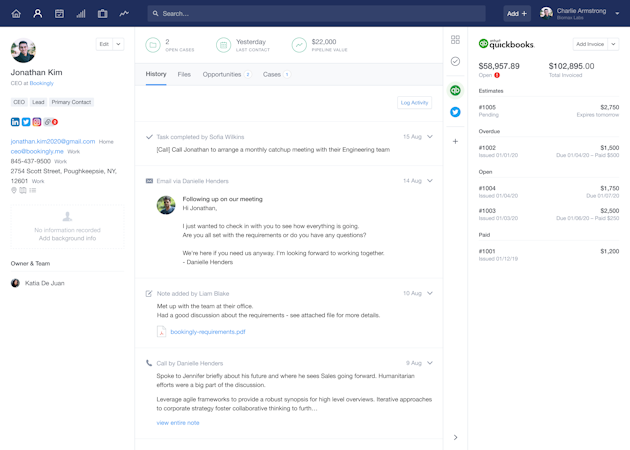Viewport: 630px width, 450px height.
Task: Expand the 15 Aug task entry chevron
Action: 430,137
